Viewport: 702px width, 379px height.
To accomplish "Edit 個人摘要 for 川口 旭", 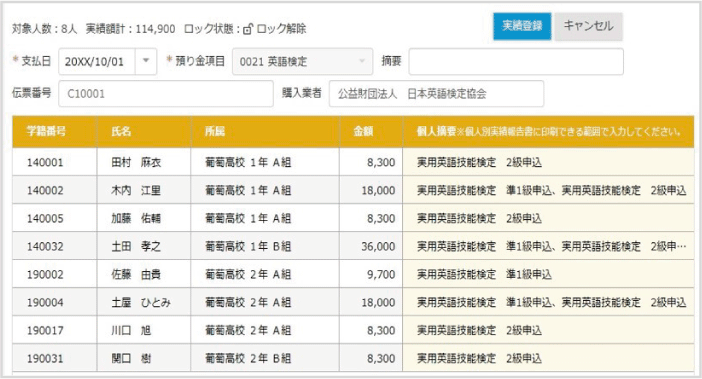I will [x=548, y=331].
